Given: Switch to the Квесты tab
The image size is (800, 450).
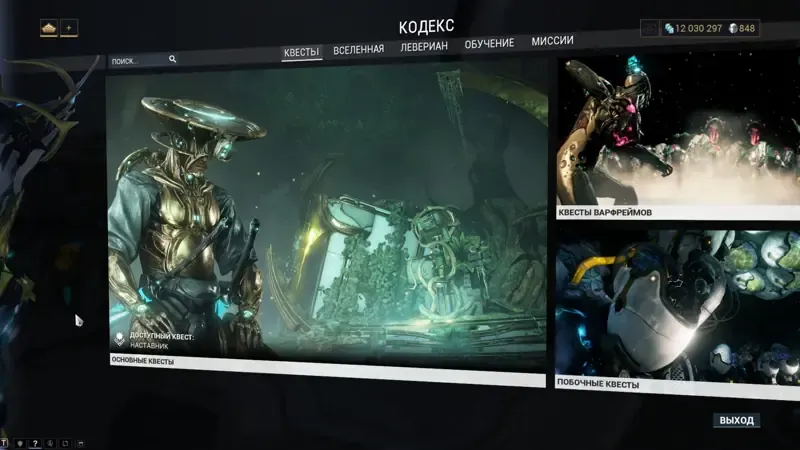Looking at the screenshot, I should pyautogui.click(x=302, y=52).
